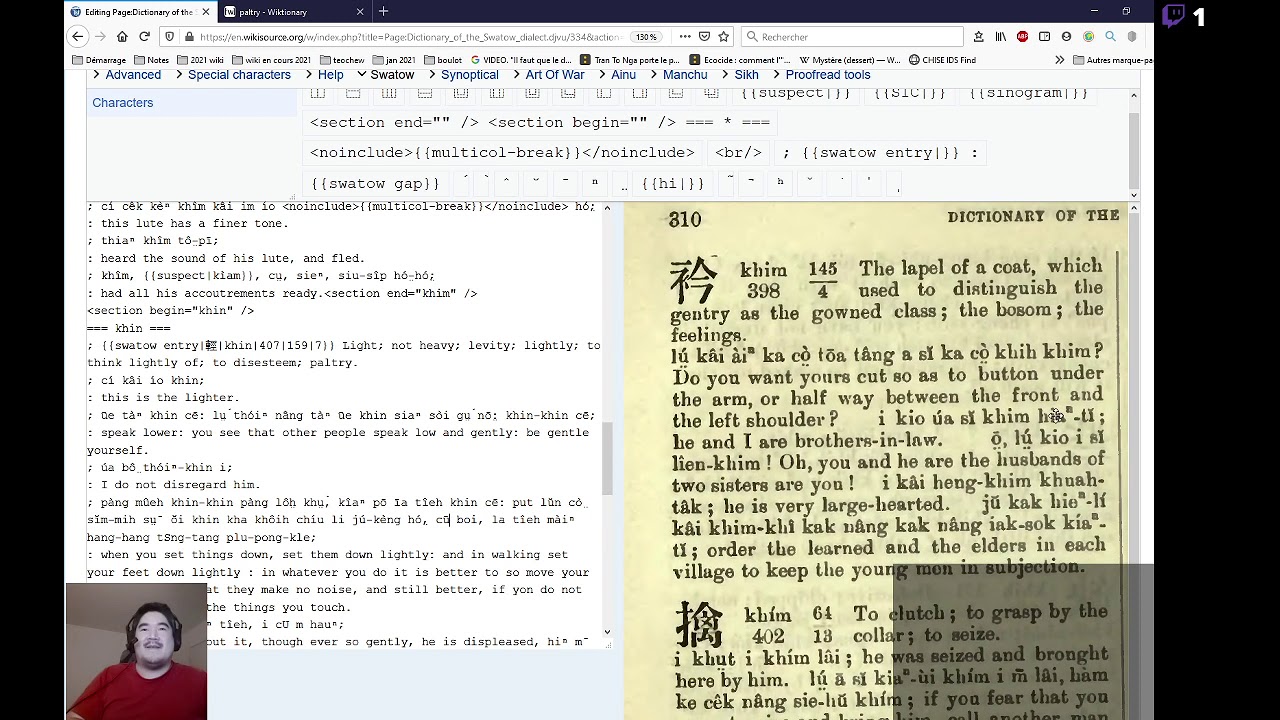Show more bookmarks via double-chevron overflow
The image size is (1280, 720).
[1060, 60]
